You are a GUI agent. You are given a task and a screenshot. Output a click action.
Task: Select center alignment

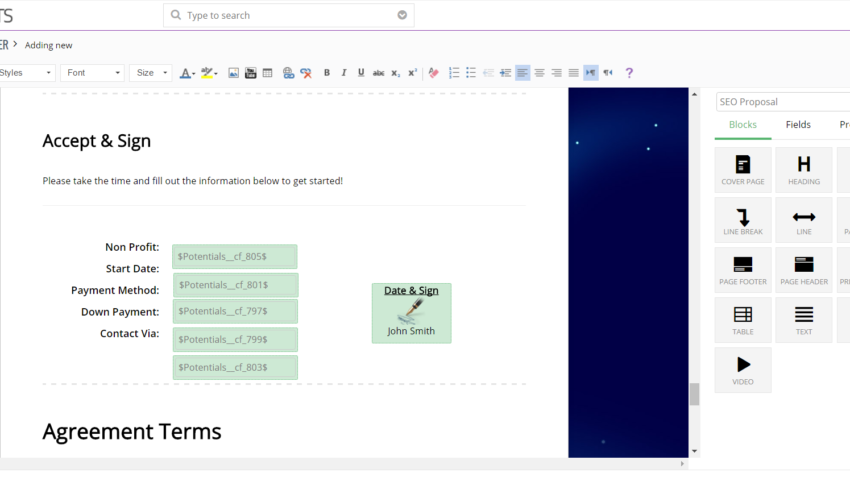tap(539, 73)
